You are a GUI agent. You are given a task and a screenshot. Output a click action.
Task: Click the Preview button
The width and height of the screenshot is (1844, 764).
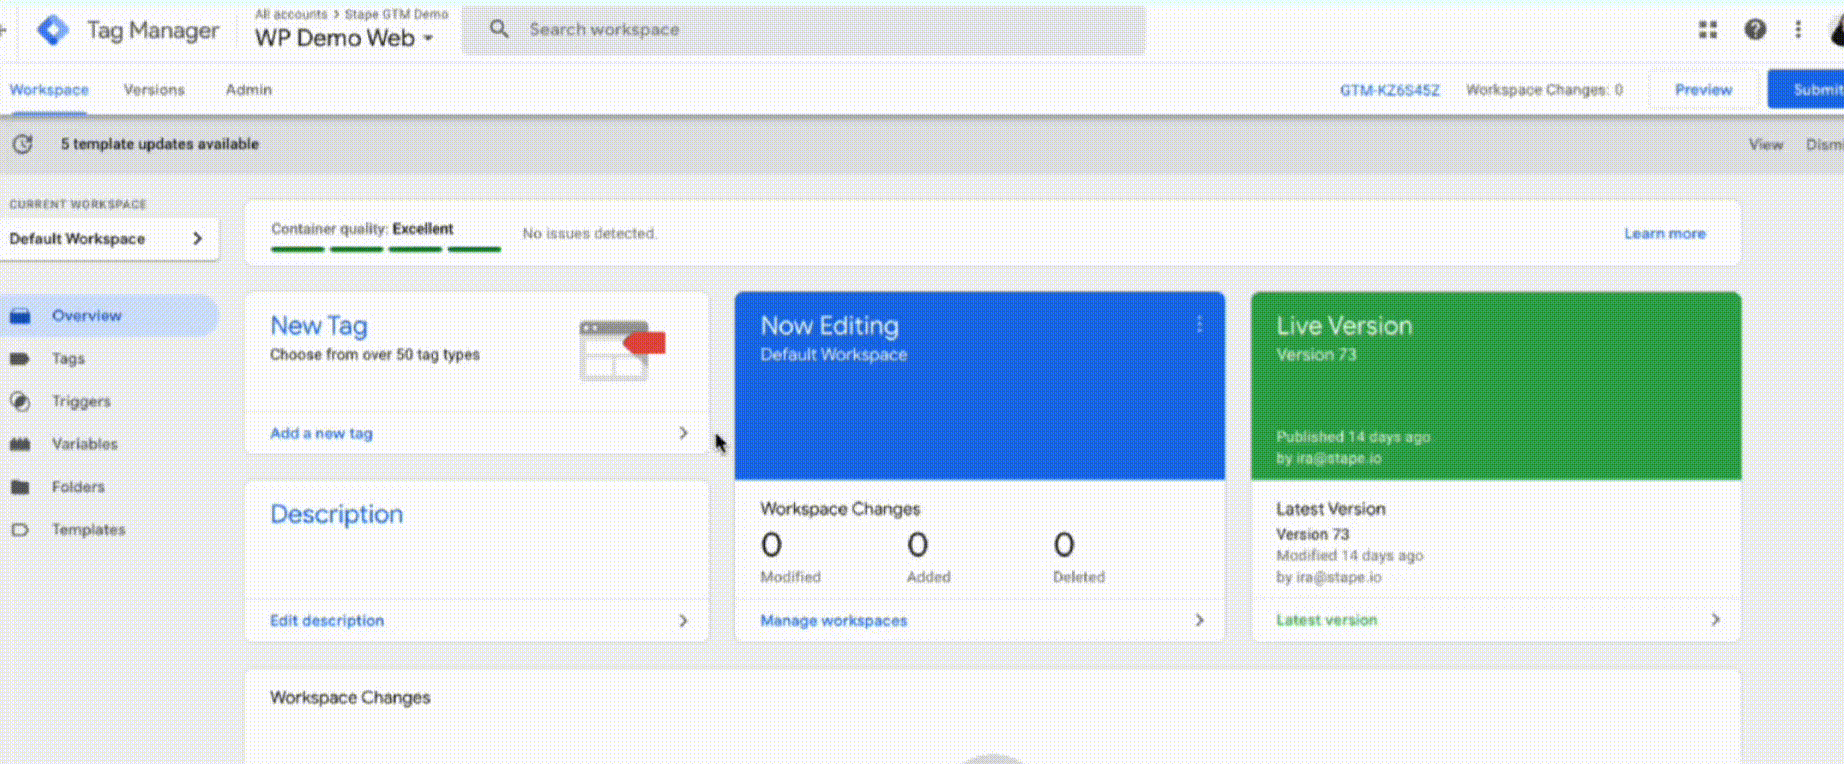click(x=1703, y=90)
